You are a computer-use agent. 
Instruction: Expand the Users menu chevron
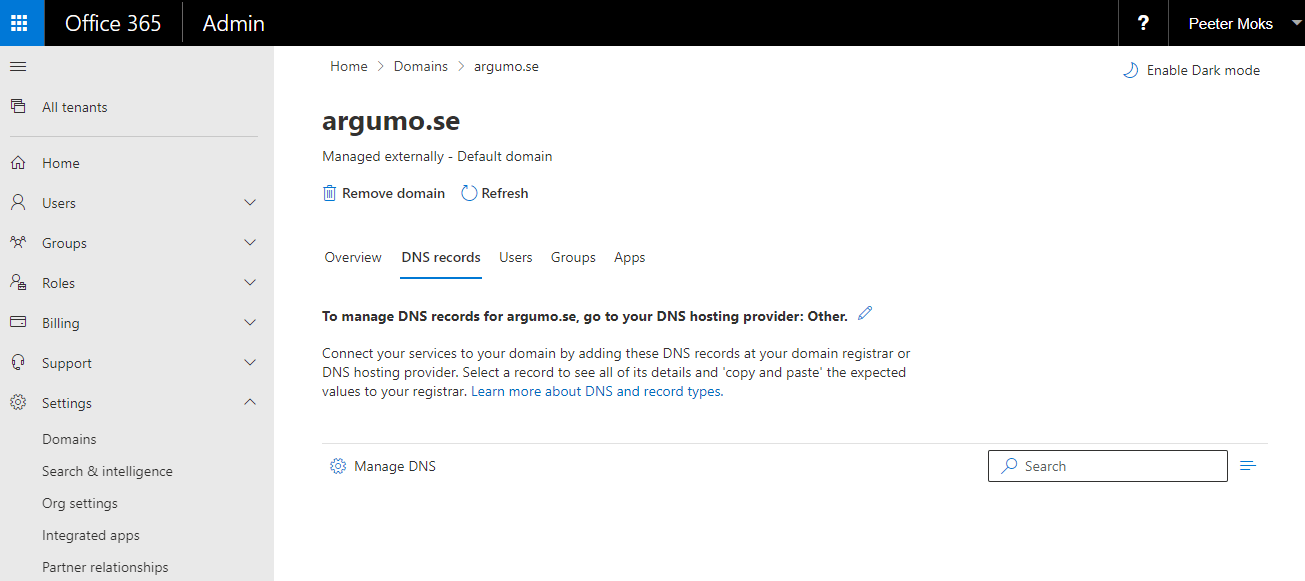[250, 203]
